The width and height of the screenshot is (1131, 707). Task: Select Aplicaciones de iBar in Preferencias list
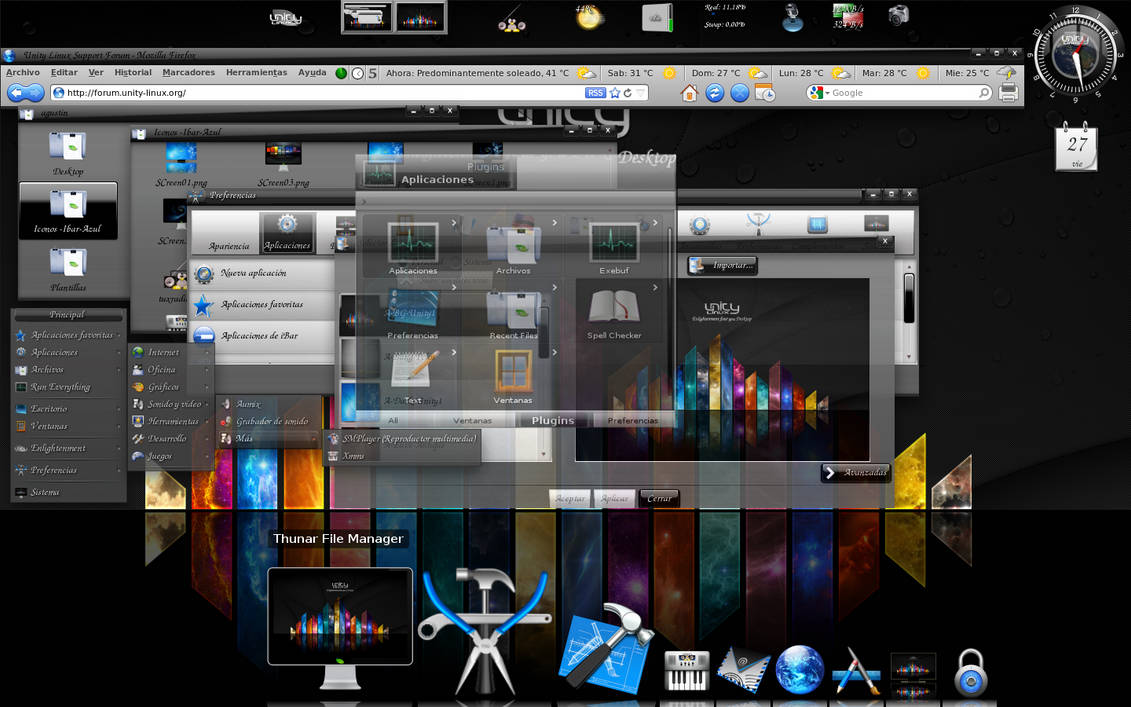(263, 335)
